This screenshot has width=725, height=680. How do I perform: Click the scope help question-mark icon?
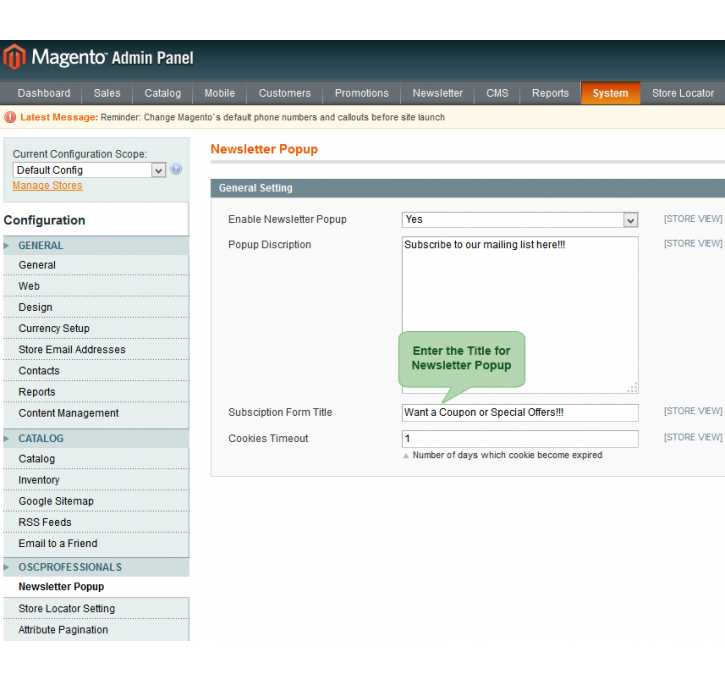[176, 169]
